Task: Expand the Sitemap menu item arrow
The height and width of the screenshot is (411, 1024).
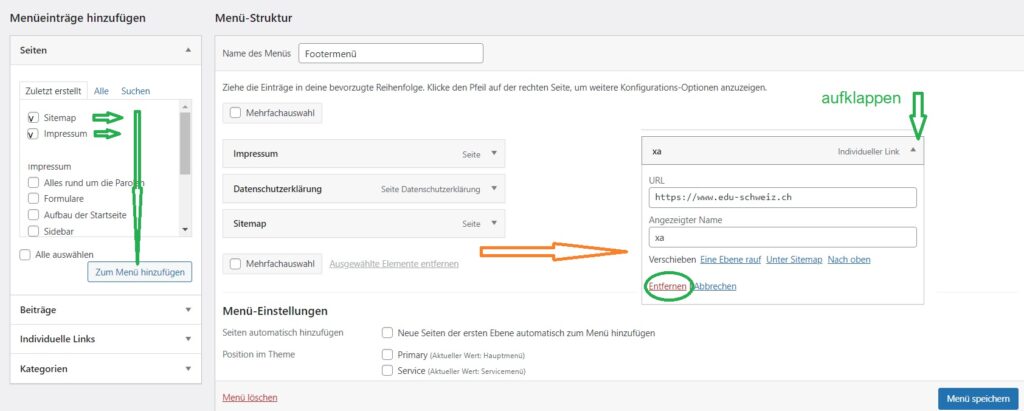Action: point(494,223)
